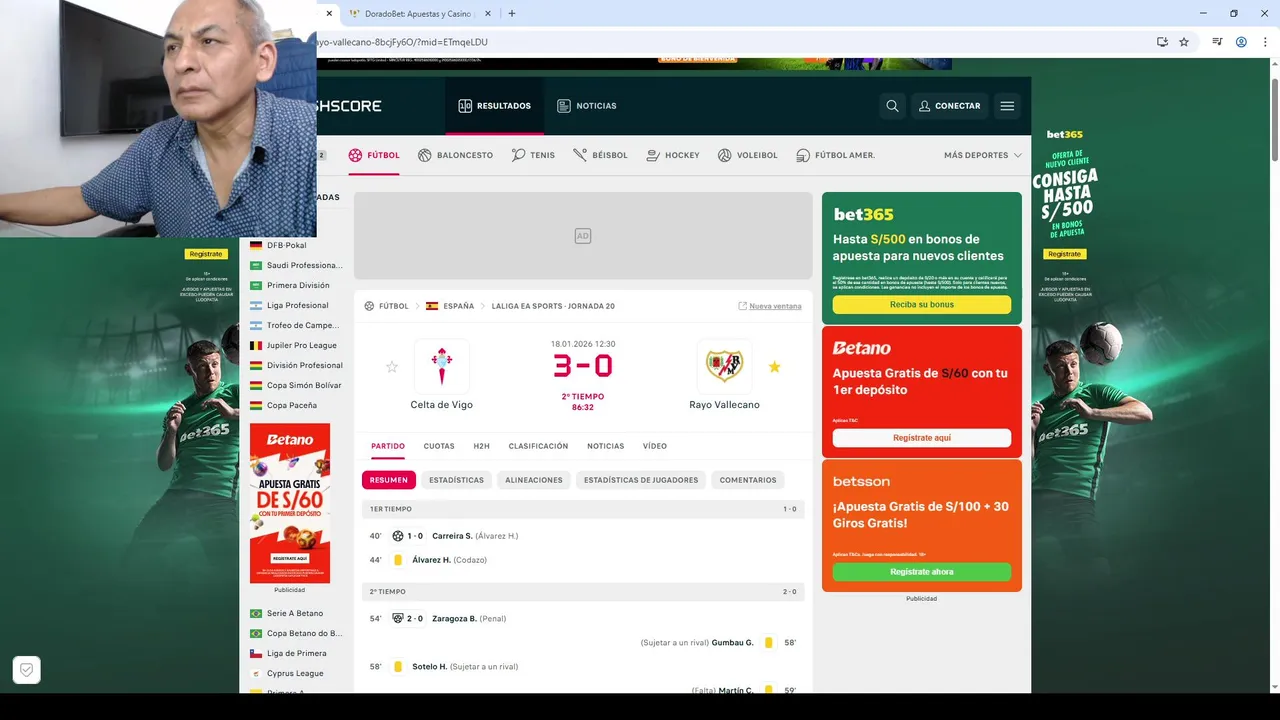Click Betano sidebar ad banner
1280x720 pixels.
point(290,503)
